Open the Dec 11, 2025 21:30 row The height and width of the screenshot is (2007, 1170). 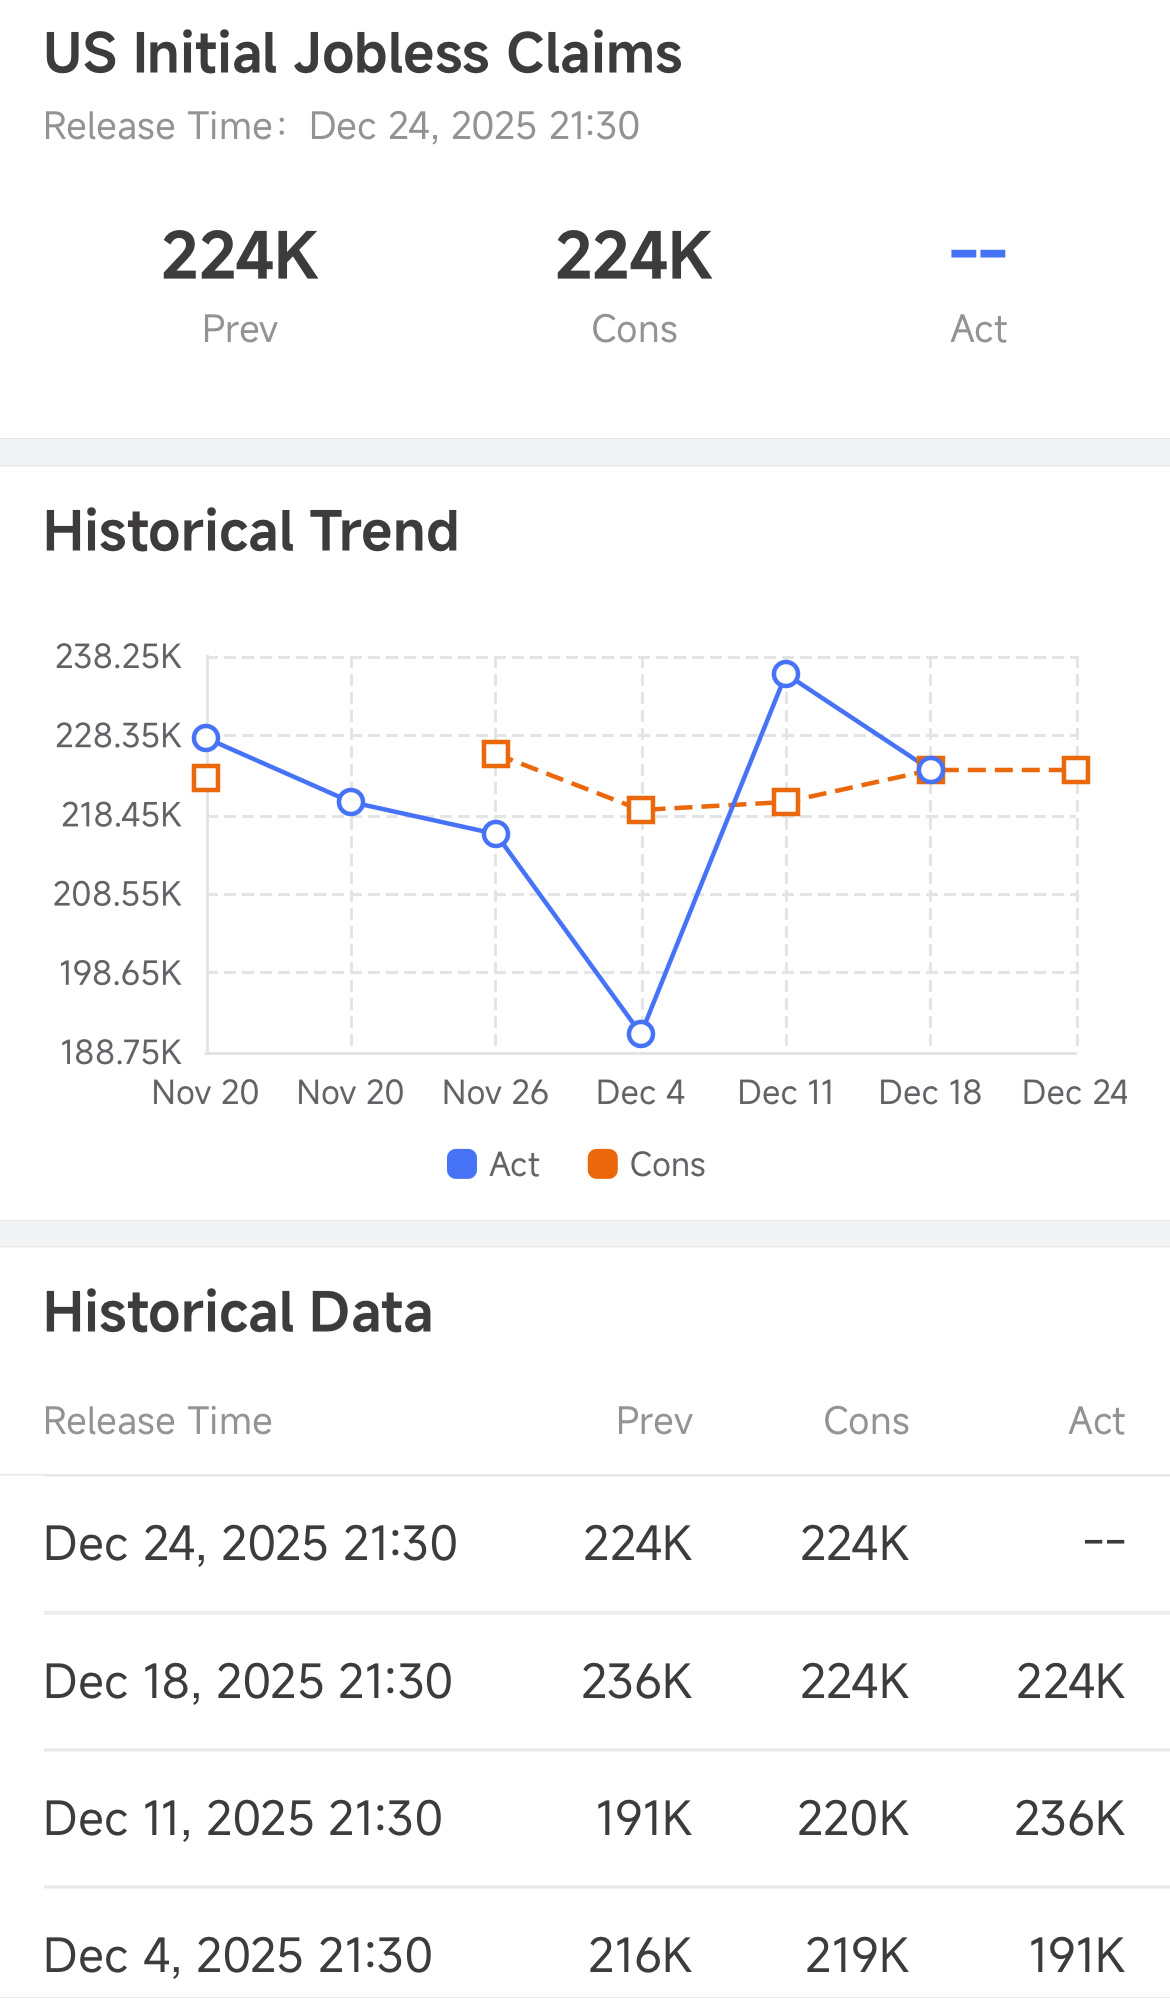click(x=585, y=1819)
